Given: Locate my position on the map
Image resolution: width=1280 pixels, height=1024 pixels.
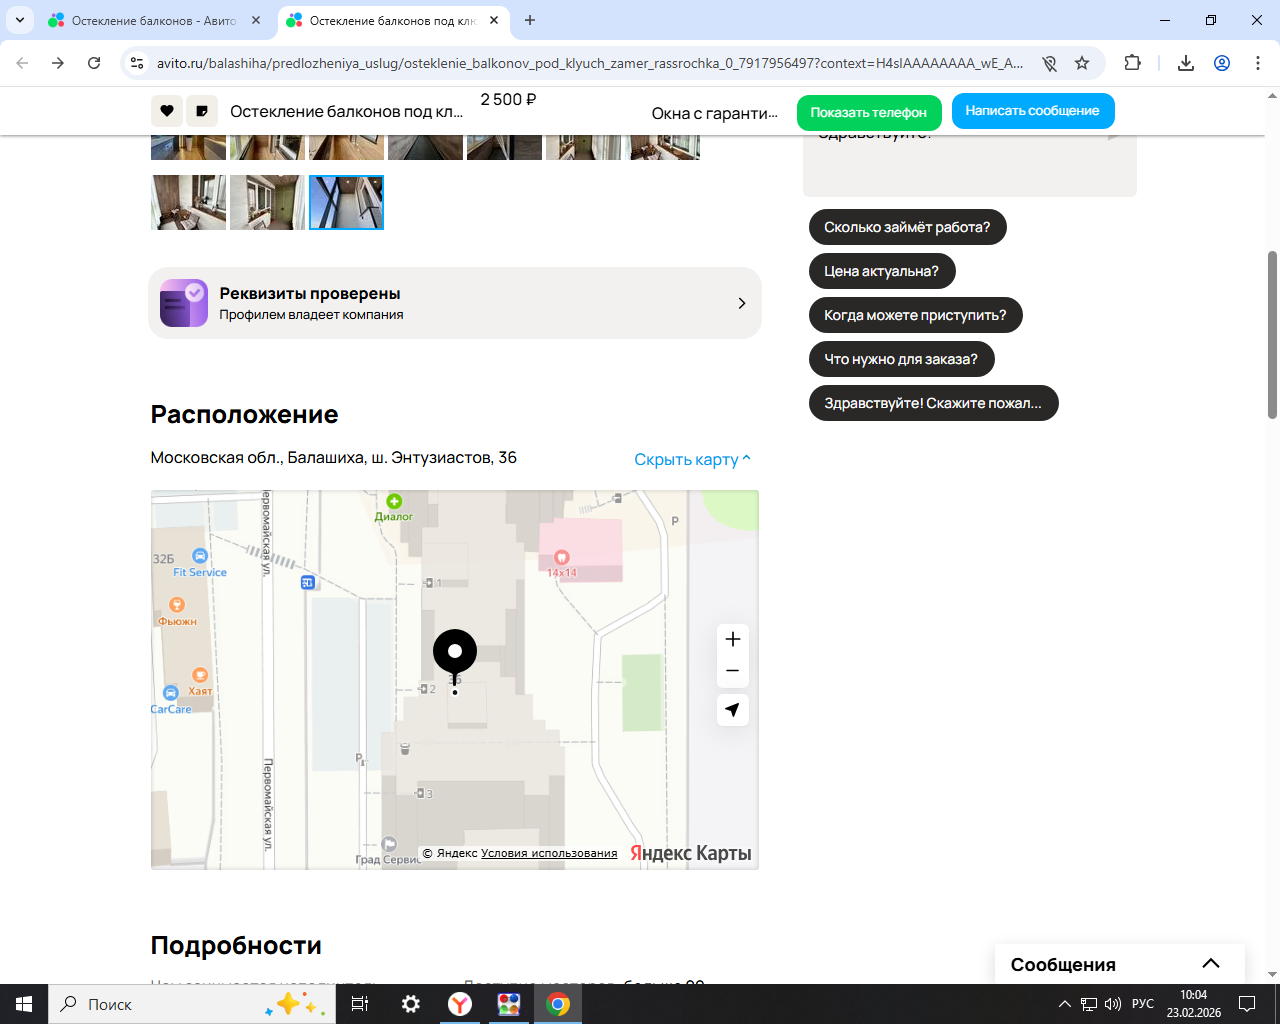Looking at the screenshot, I should pyautogui.click(x=733, y=710).
